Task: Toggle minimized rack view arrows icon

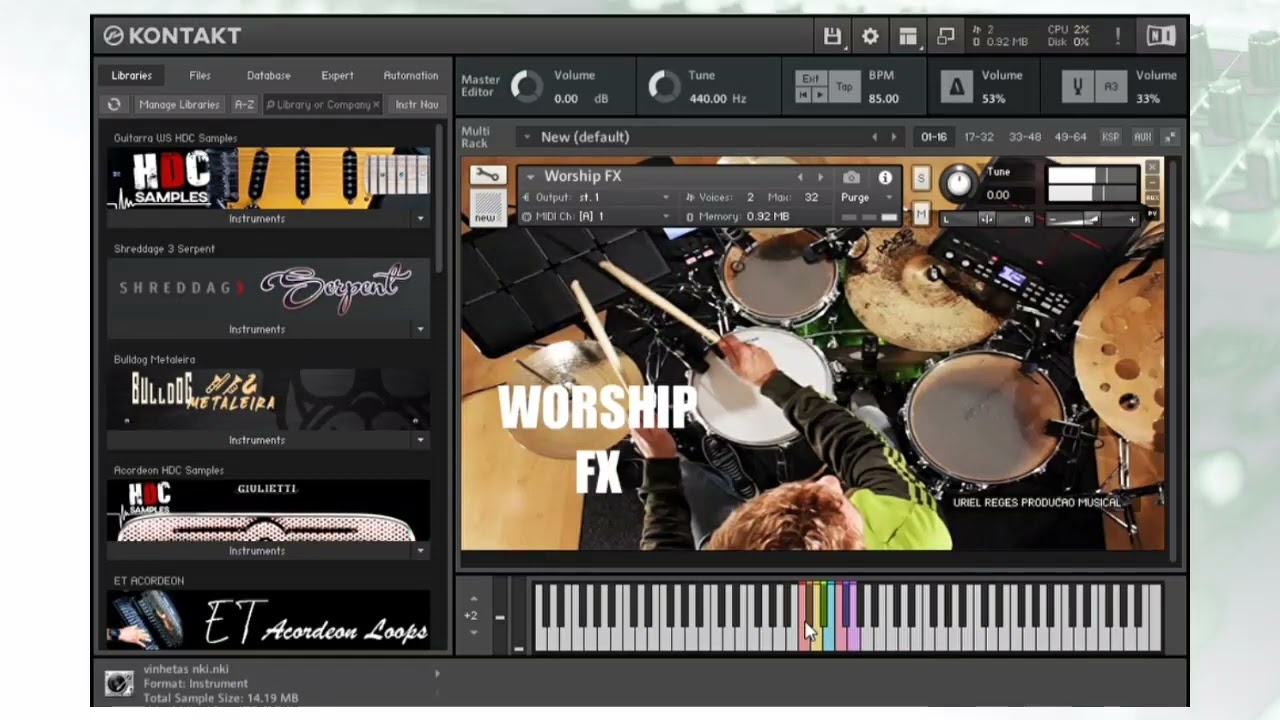Action: coord(1169,137)
